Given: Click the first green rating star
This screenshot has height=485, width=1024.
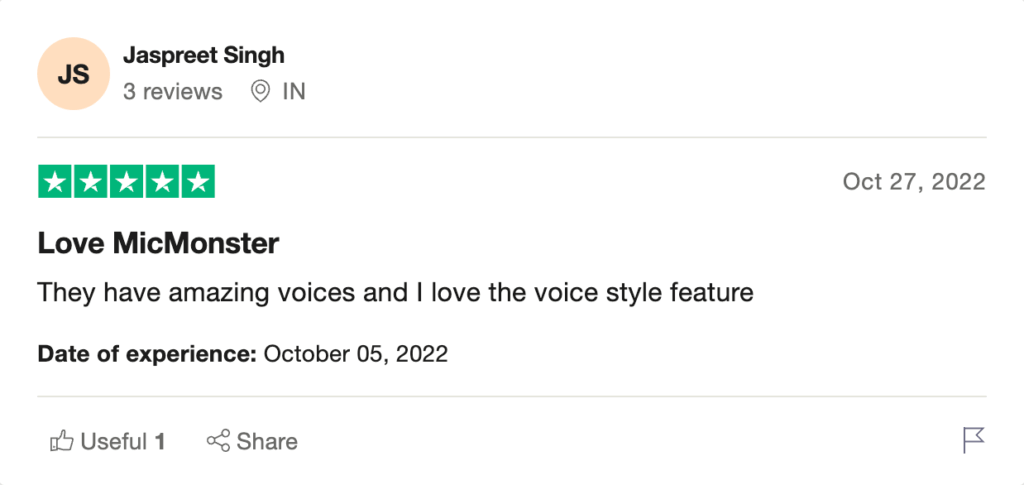Looking at the screenshot, I should click(x=55, y=182).
